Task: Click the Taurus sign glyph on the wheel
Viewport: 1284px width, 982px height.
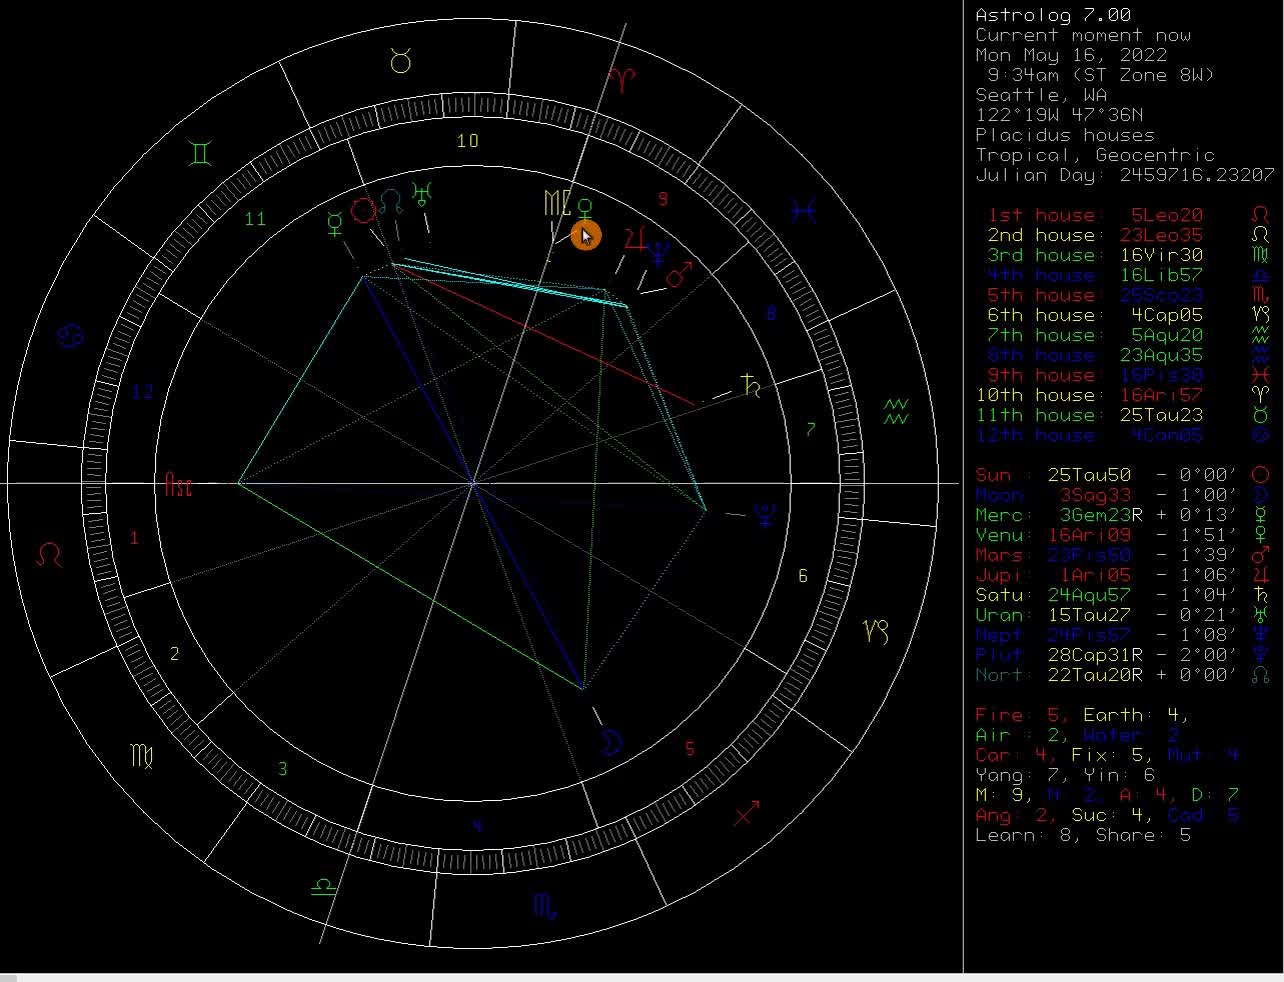Action: click(401, 62)
